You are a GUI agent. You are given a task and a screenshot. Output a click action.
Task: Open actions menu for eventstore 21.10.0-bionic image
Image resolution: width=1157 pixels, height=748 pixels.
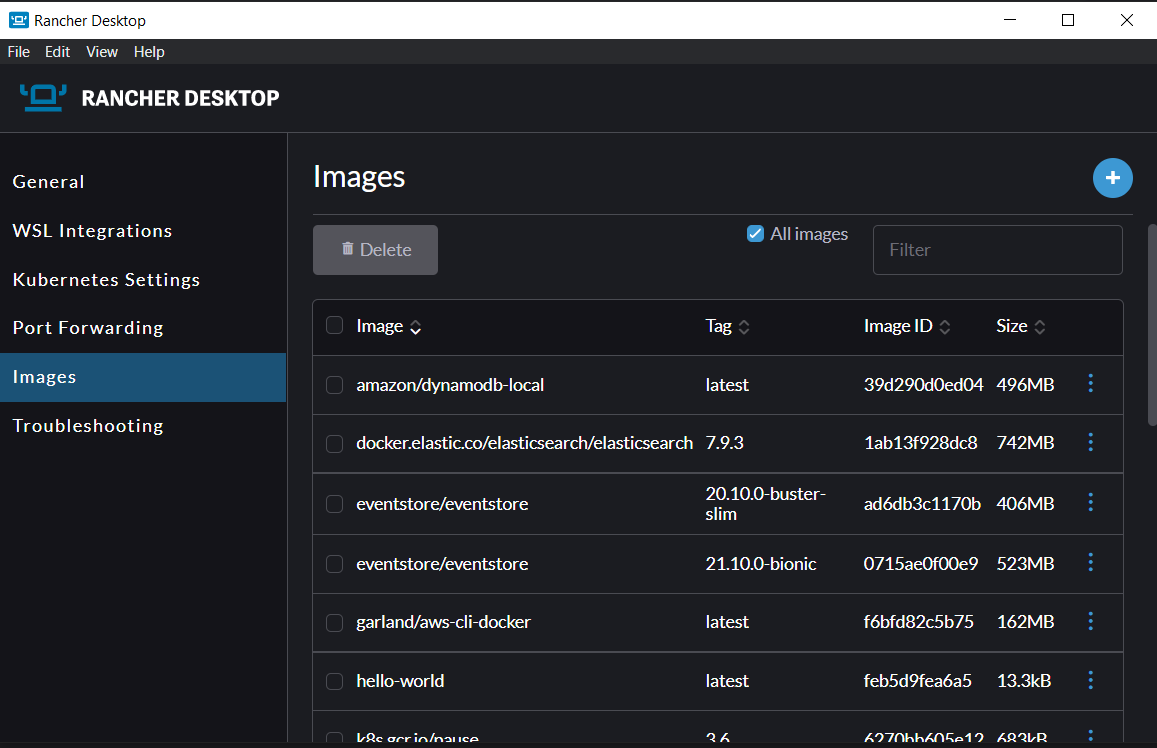pos(1090,562)
